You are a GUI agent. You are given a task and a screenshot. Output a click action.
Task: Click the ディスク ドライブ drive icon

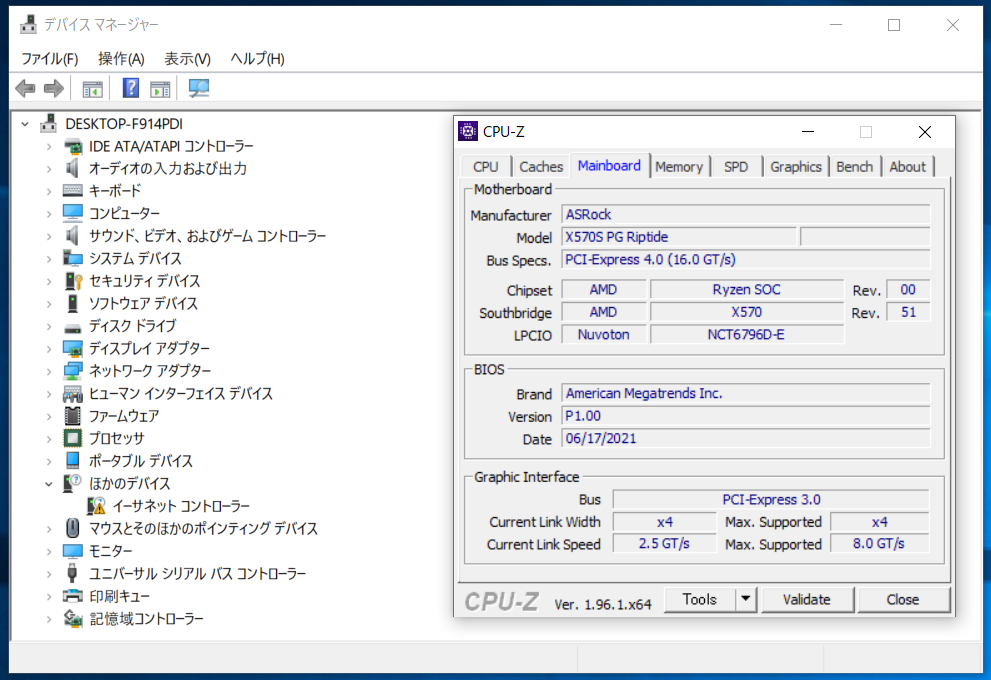click(x=73, y=327)
